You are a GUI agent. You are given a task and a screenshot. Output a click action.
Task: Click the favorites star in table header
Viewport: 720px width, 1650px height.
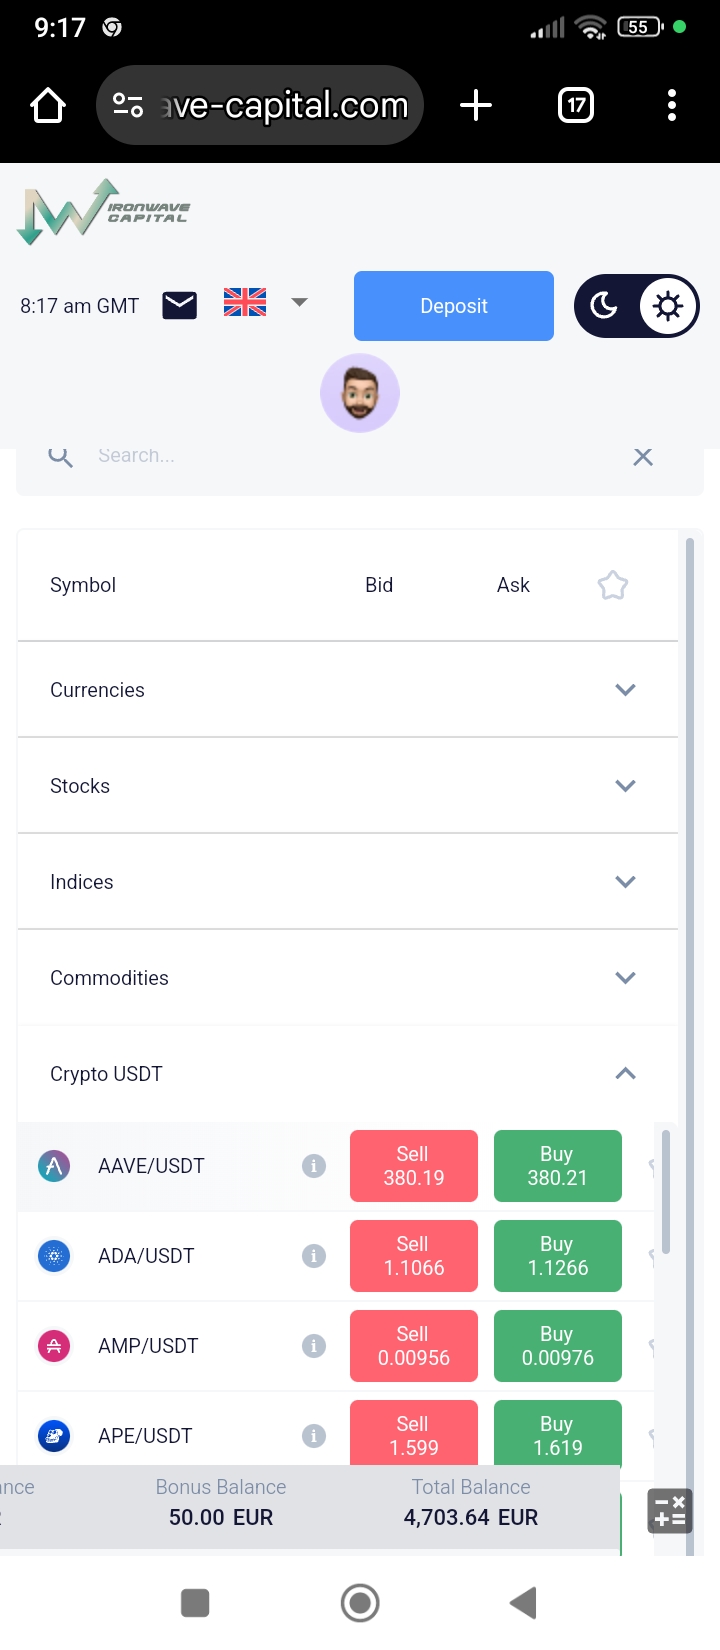612,585
